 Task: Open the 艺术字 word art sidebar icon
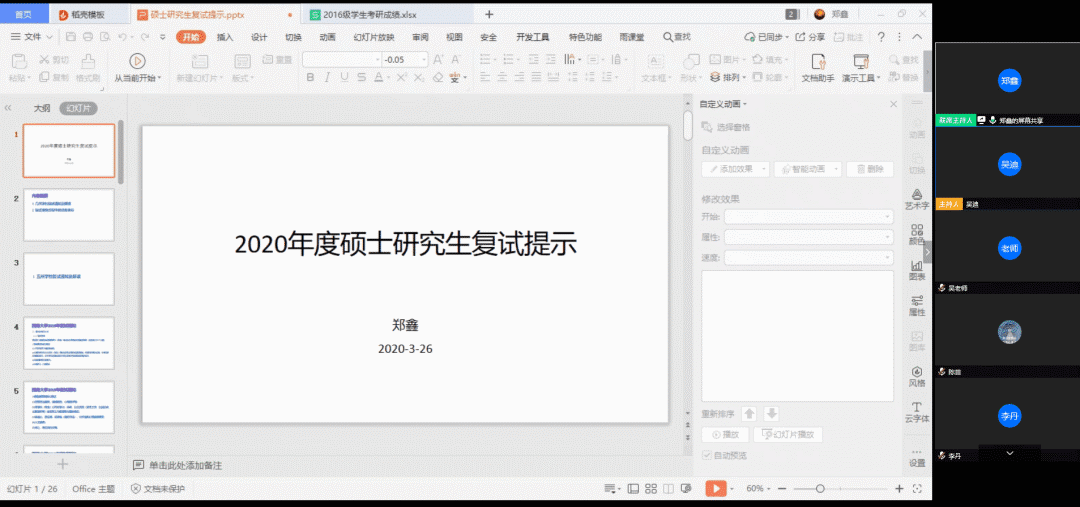pyautogui.click(x=916, y=198)
